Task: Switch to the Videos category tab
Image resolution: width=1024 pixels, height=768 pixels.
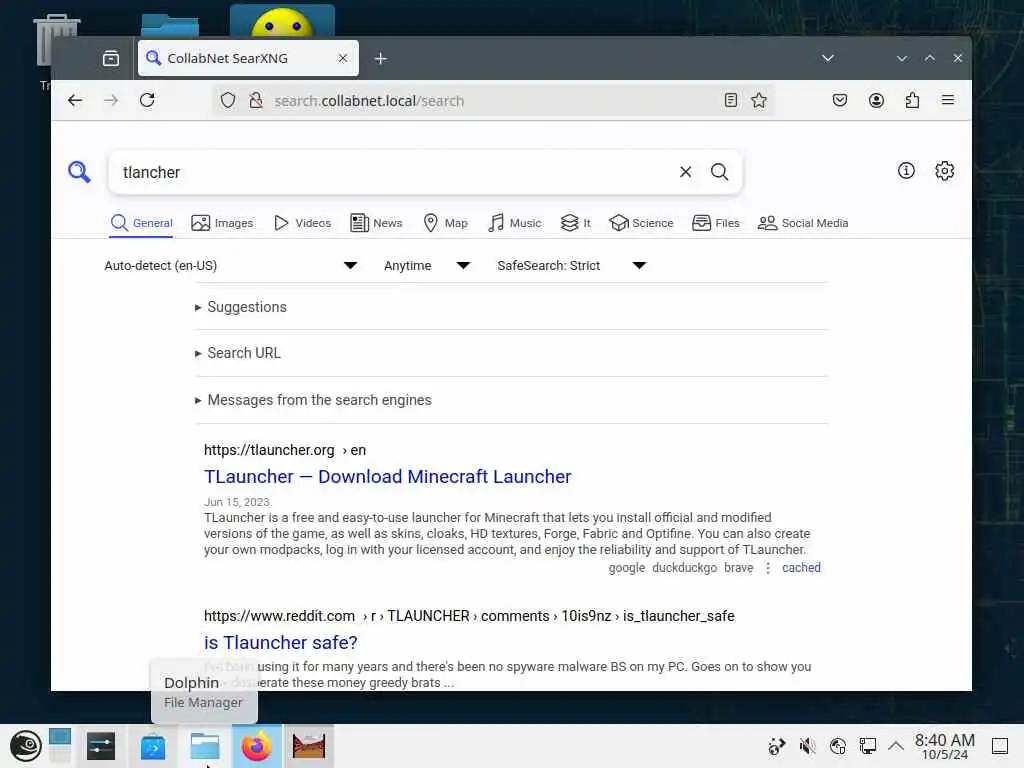Action: point(302,223)
